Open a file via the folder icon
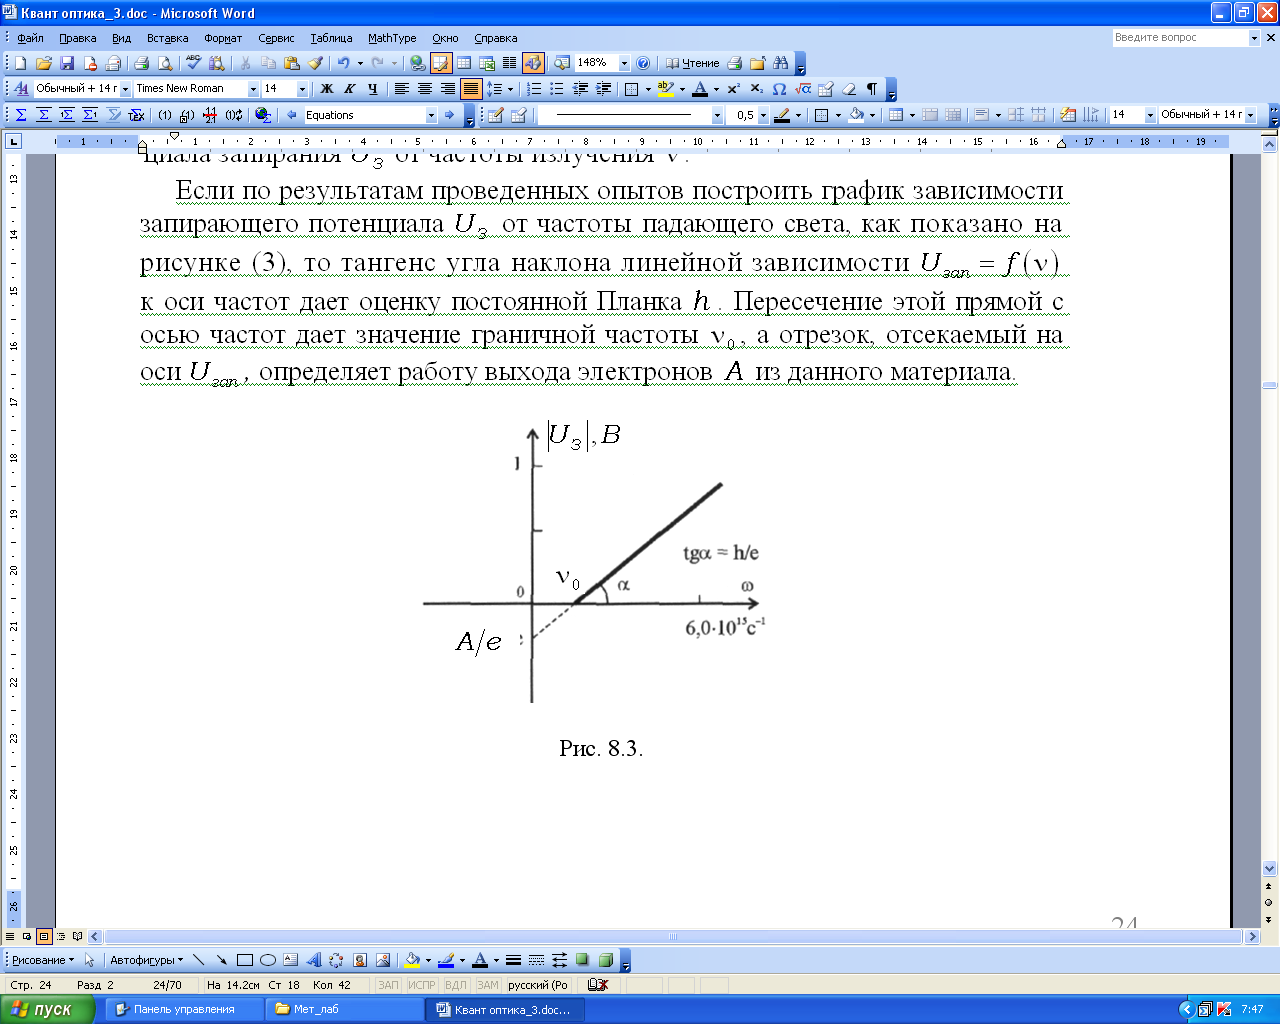Viewport: 1280px width, 1024px height. pyautogui.click(x=44, y=63)
